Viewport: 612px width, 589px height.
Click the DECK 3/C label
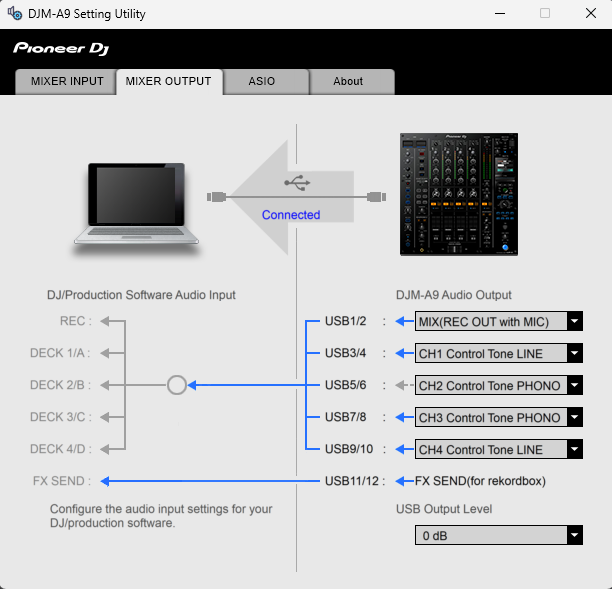click(x=61, y=417)
